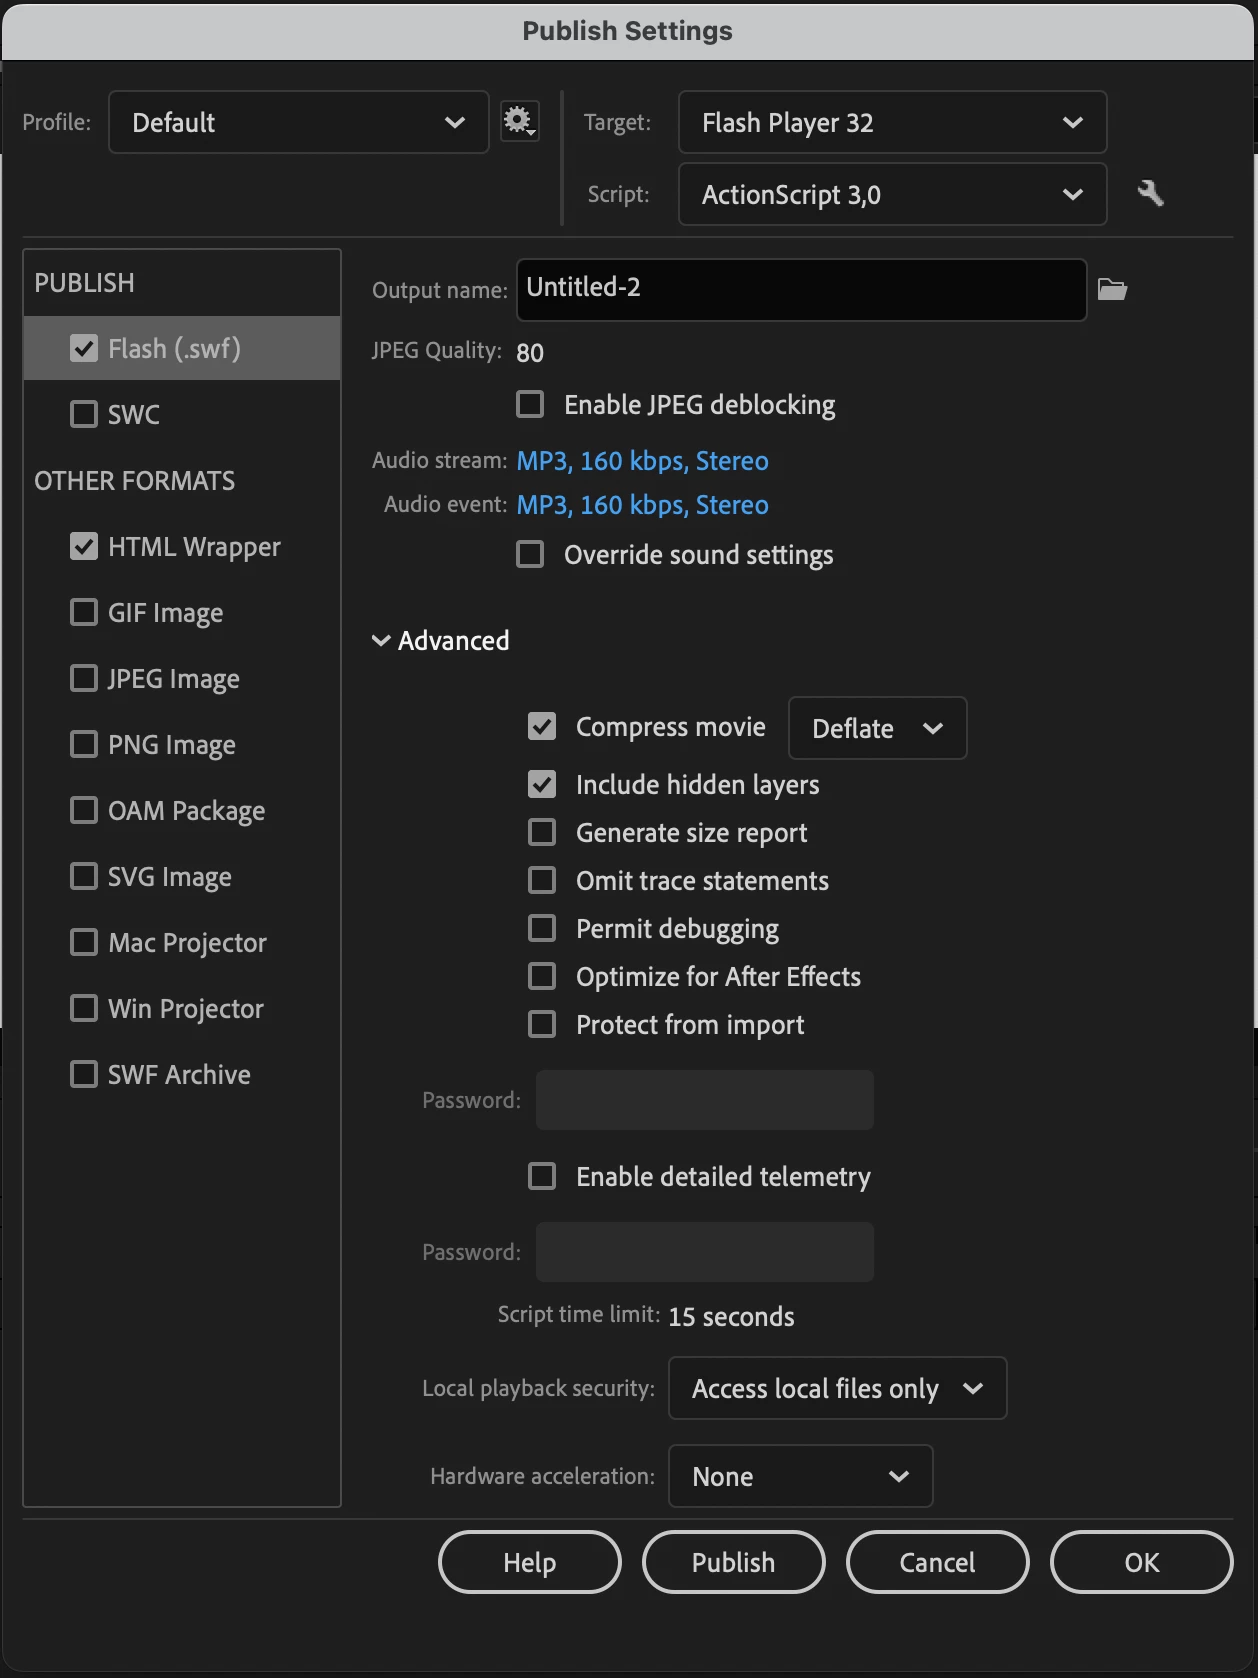1258x1678 pixels.
Task: Open the Profile dropdown set to Default
Action: tap(298, 122)
